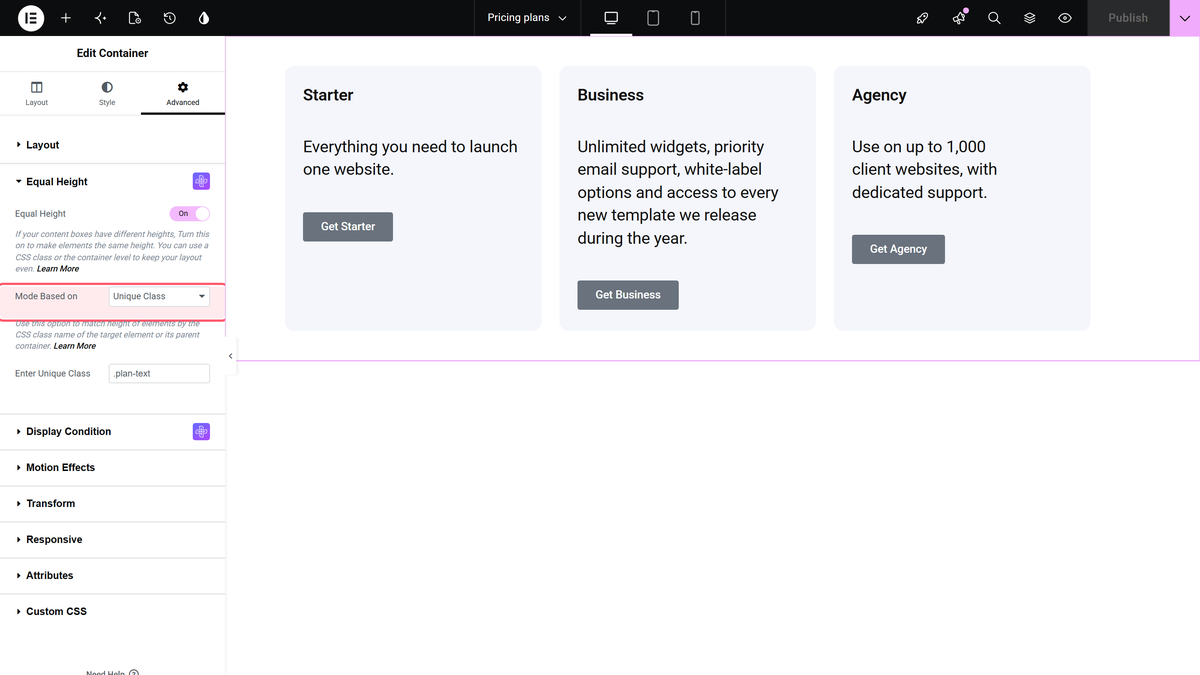Switch to the Layout tab
1200x675 pixels.
click(37, 94)
